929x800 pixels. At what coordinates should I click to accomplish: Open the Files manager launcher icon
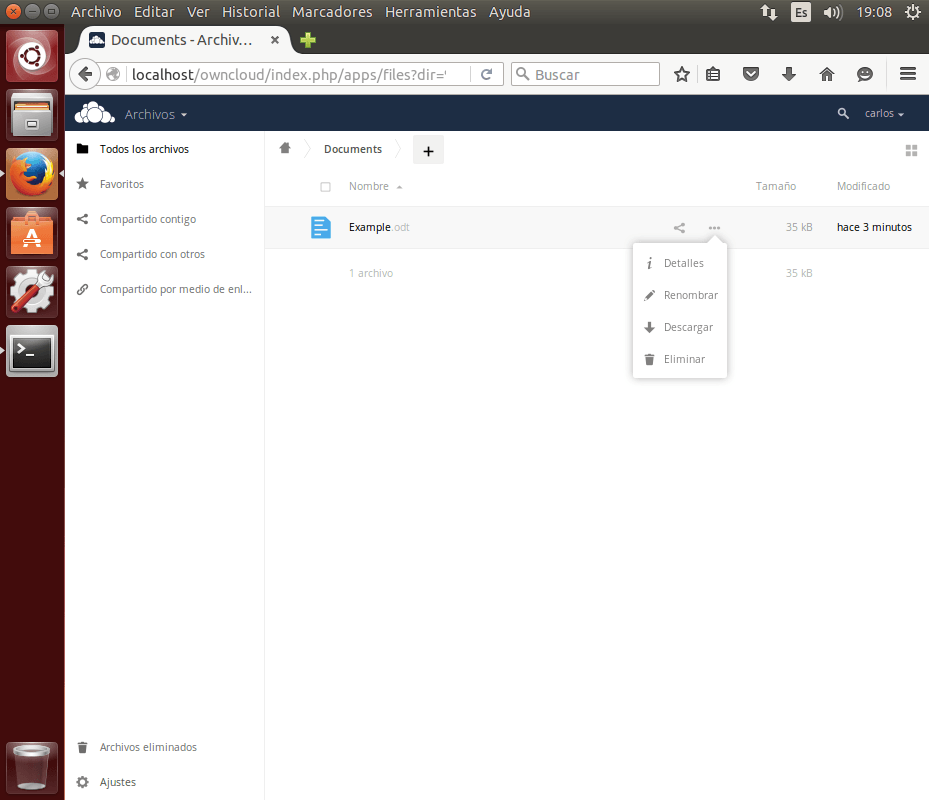[x=32, y=114]
